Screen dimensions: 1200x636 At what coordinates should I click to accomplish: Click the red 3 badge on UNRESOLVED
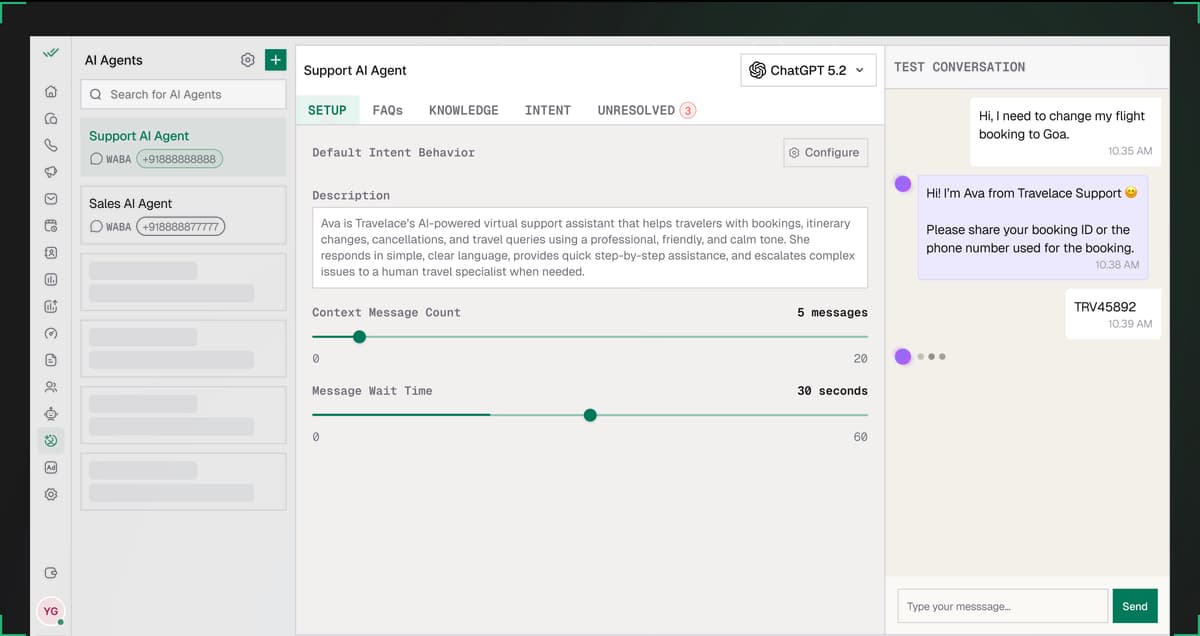tap(688, 110)
